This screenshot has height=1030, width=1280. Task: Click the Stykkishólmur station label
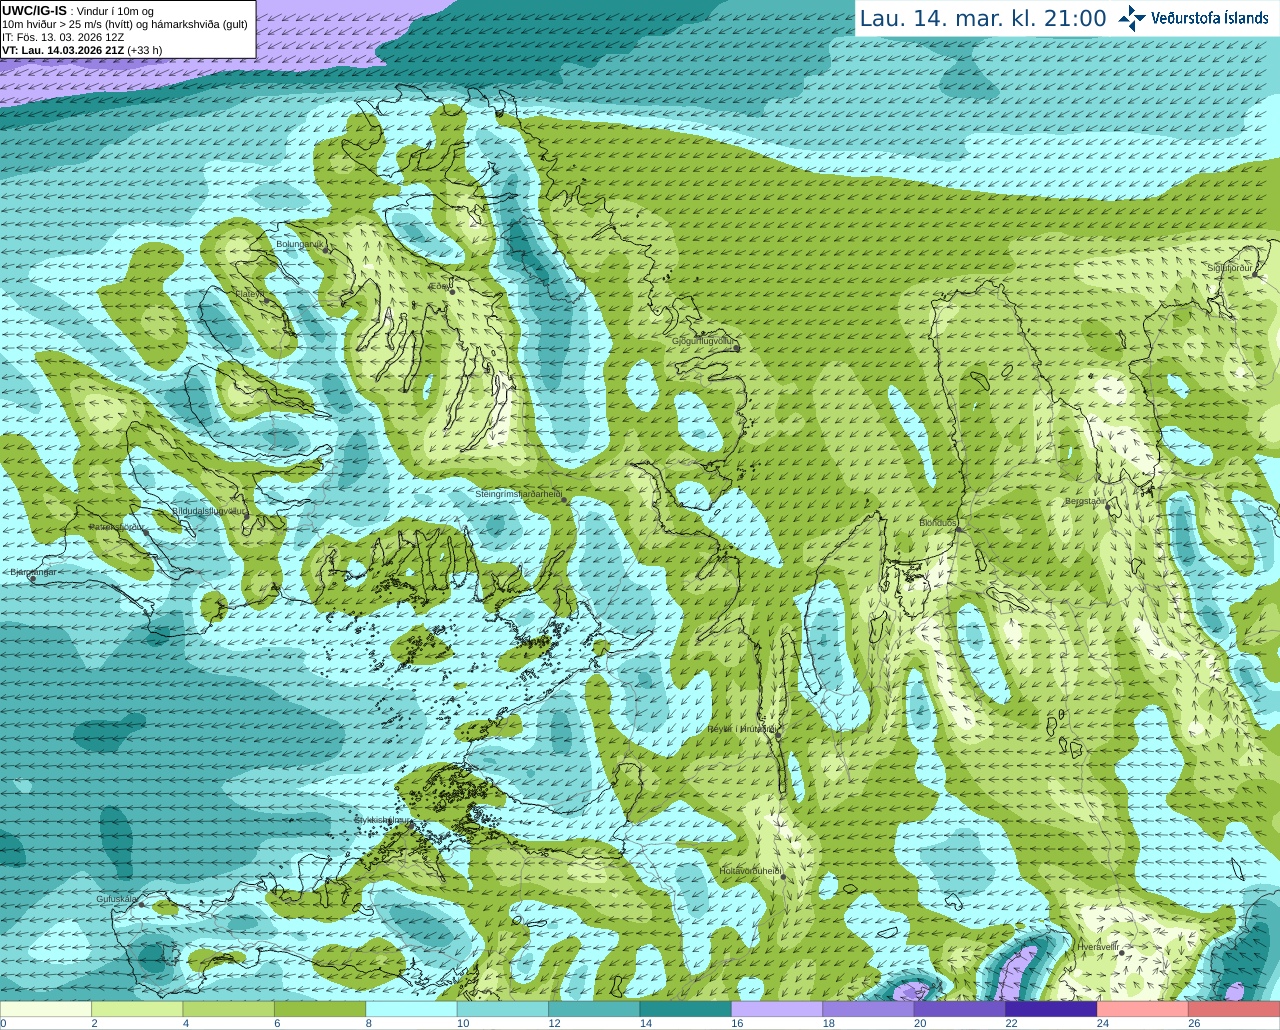coord(383,819)
